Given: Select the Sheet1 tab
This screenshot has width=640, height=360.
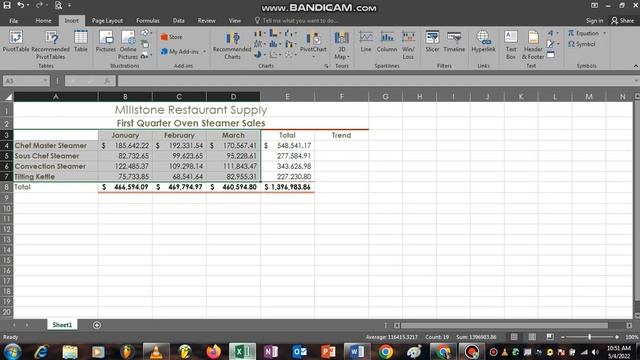Looking at the screenshot, I should pos(62,325).
